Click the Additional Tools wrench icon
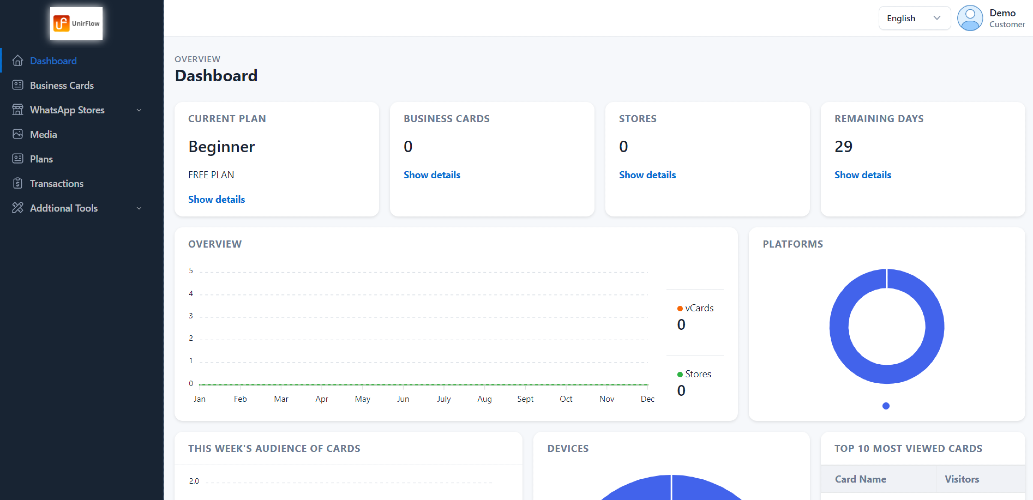Viewport: 1033px width, 500px height. 18,208
